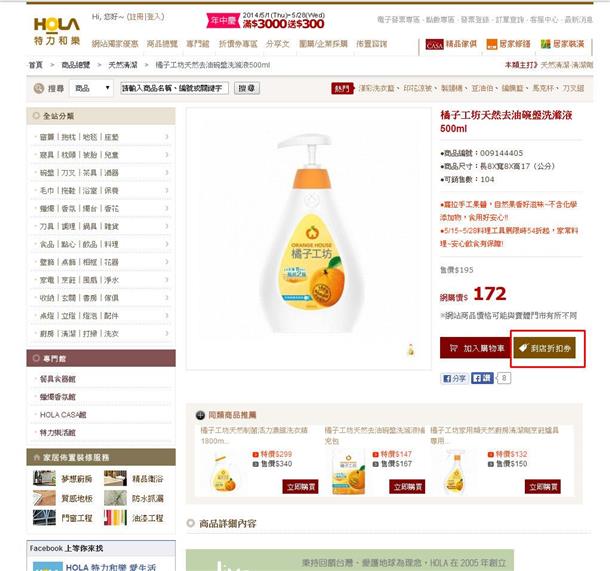
Task: Click the HOLA logo
Action: (x=57, y=31)
